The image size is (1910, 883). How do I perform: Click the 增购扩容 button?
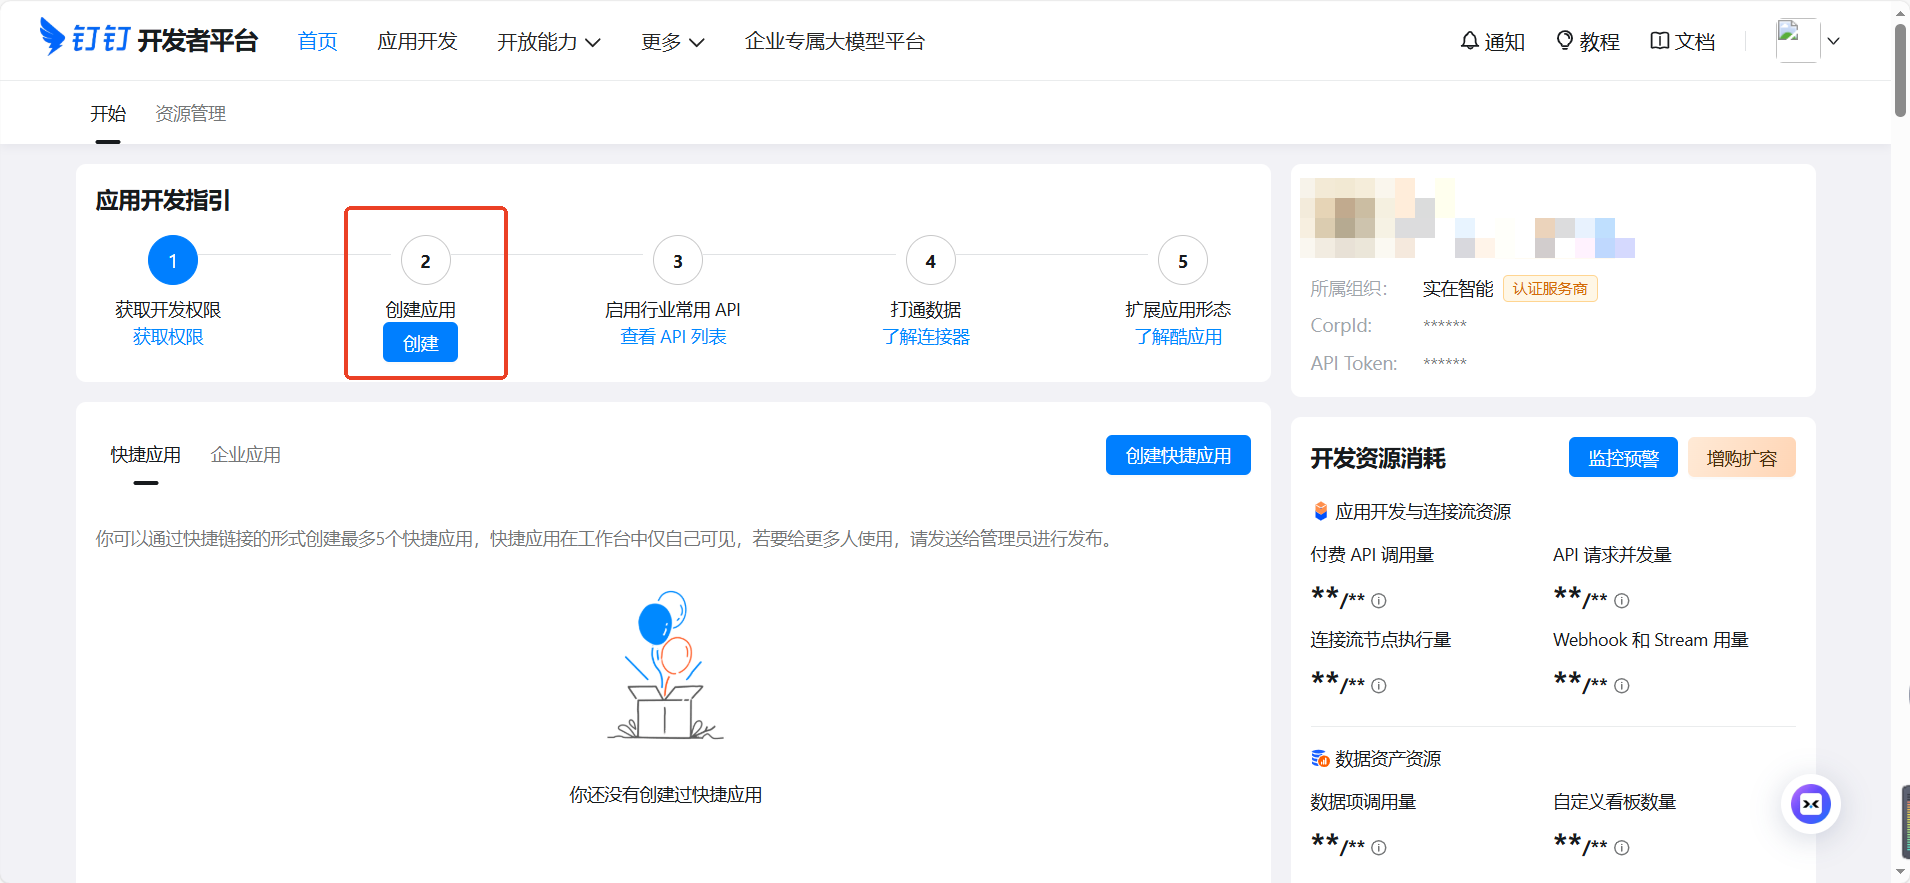1741,458
